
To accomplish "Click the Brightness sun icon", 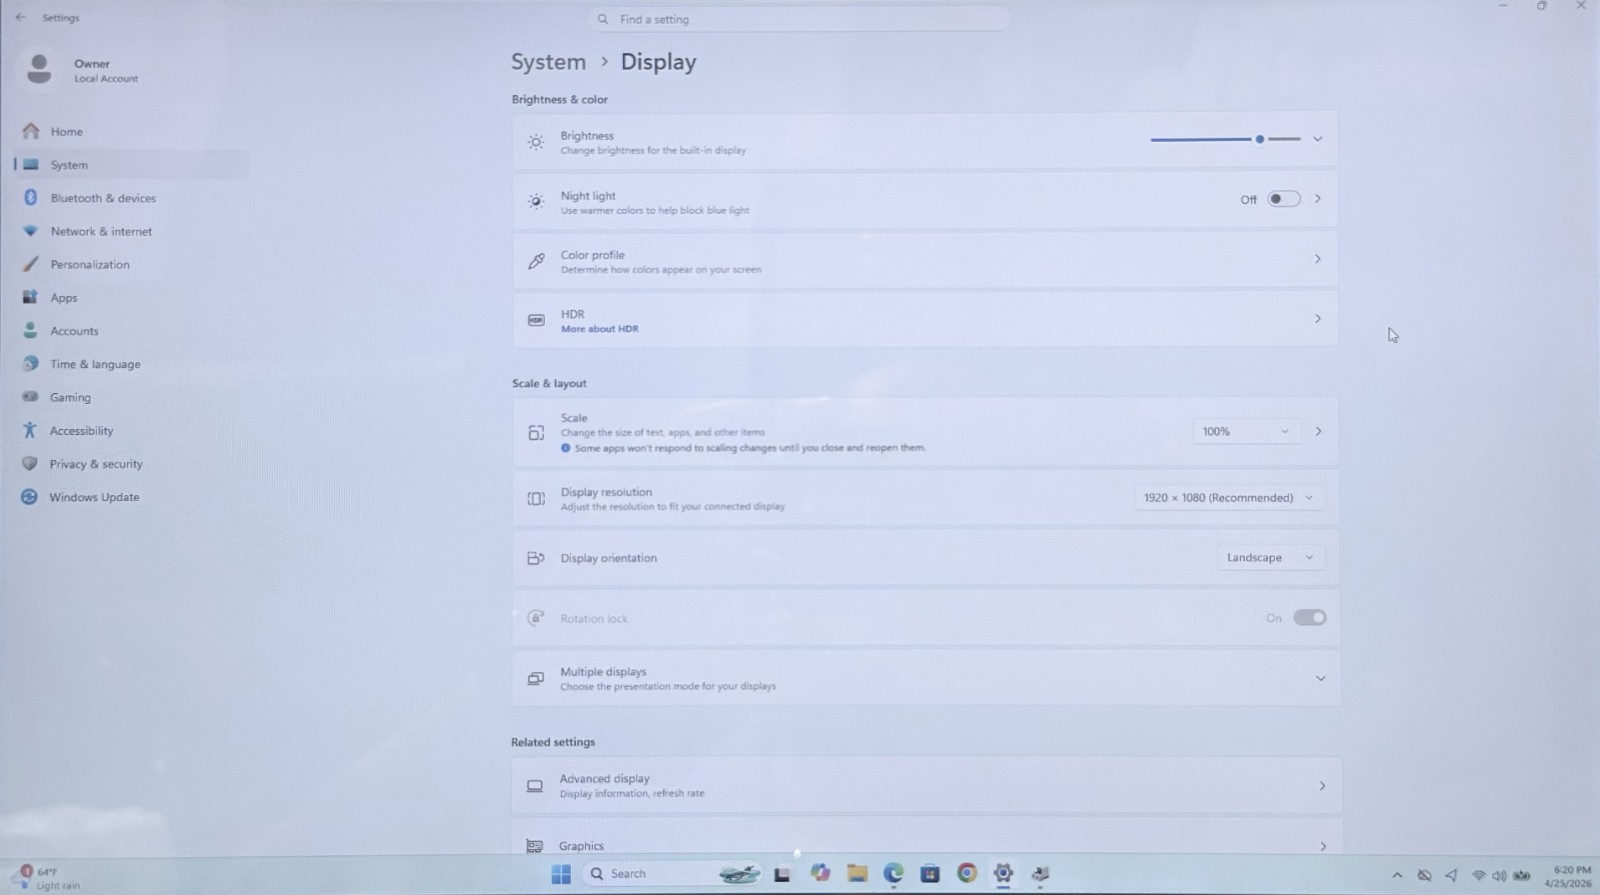I will pos(536,143).
